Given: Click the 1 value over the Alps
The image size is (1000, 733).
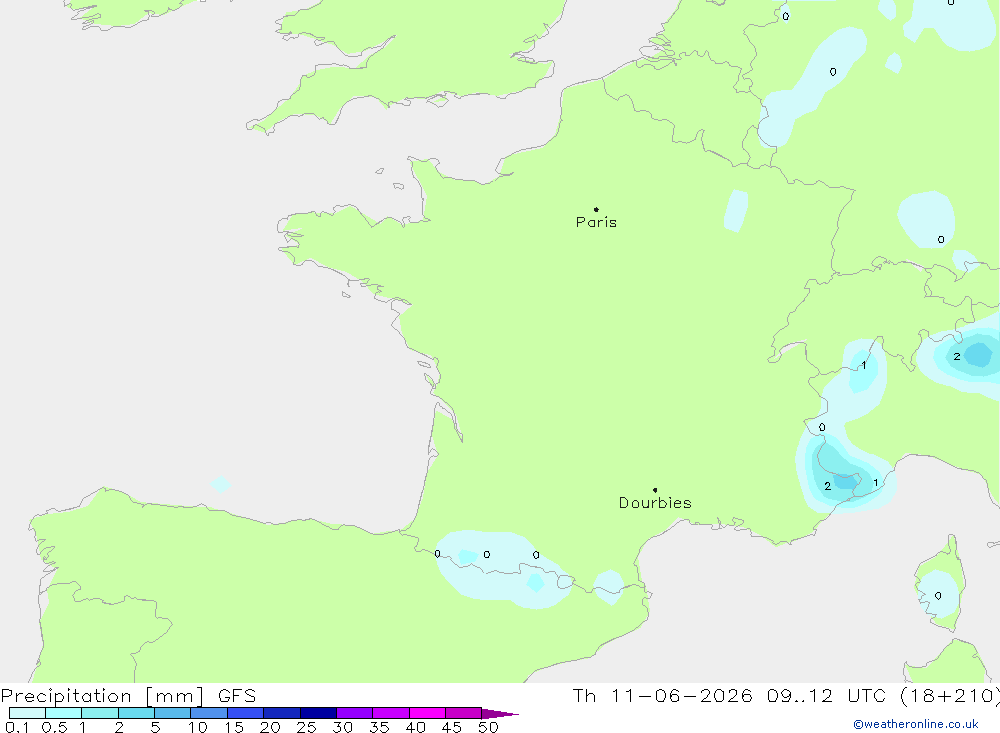Looking at the screenshot, I should [864, 366].
